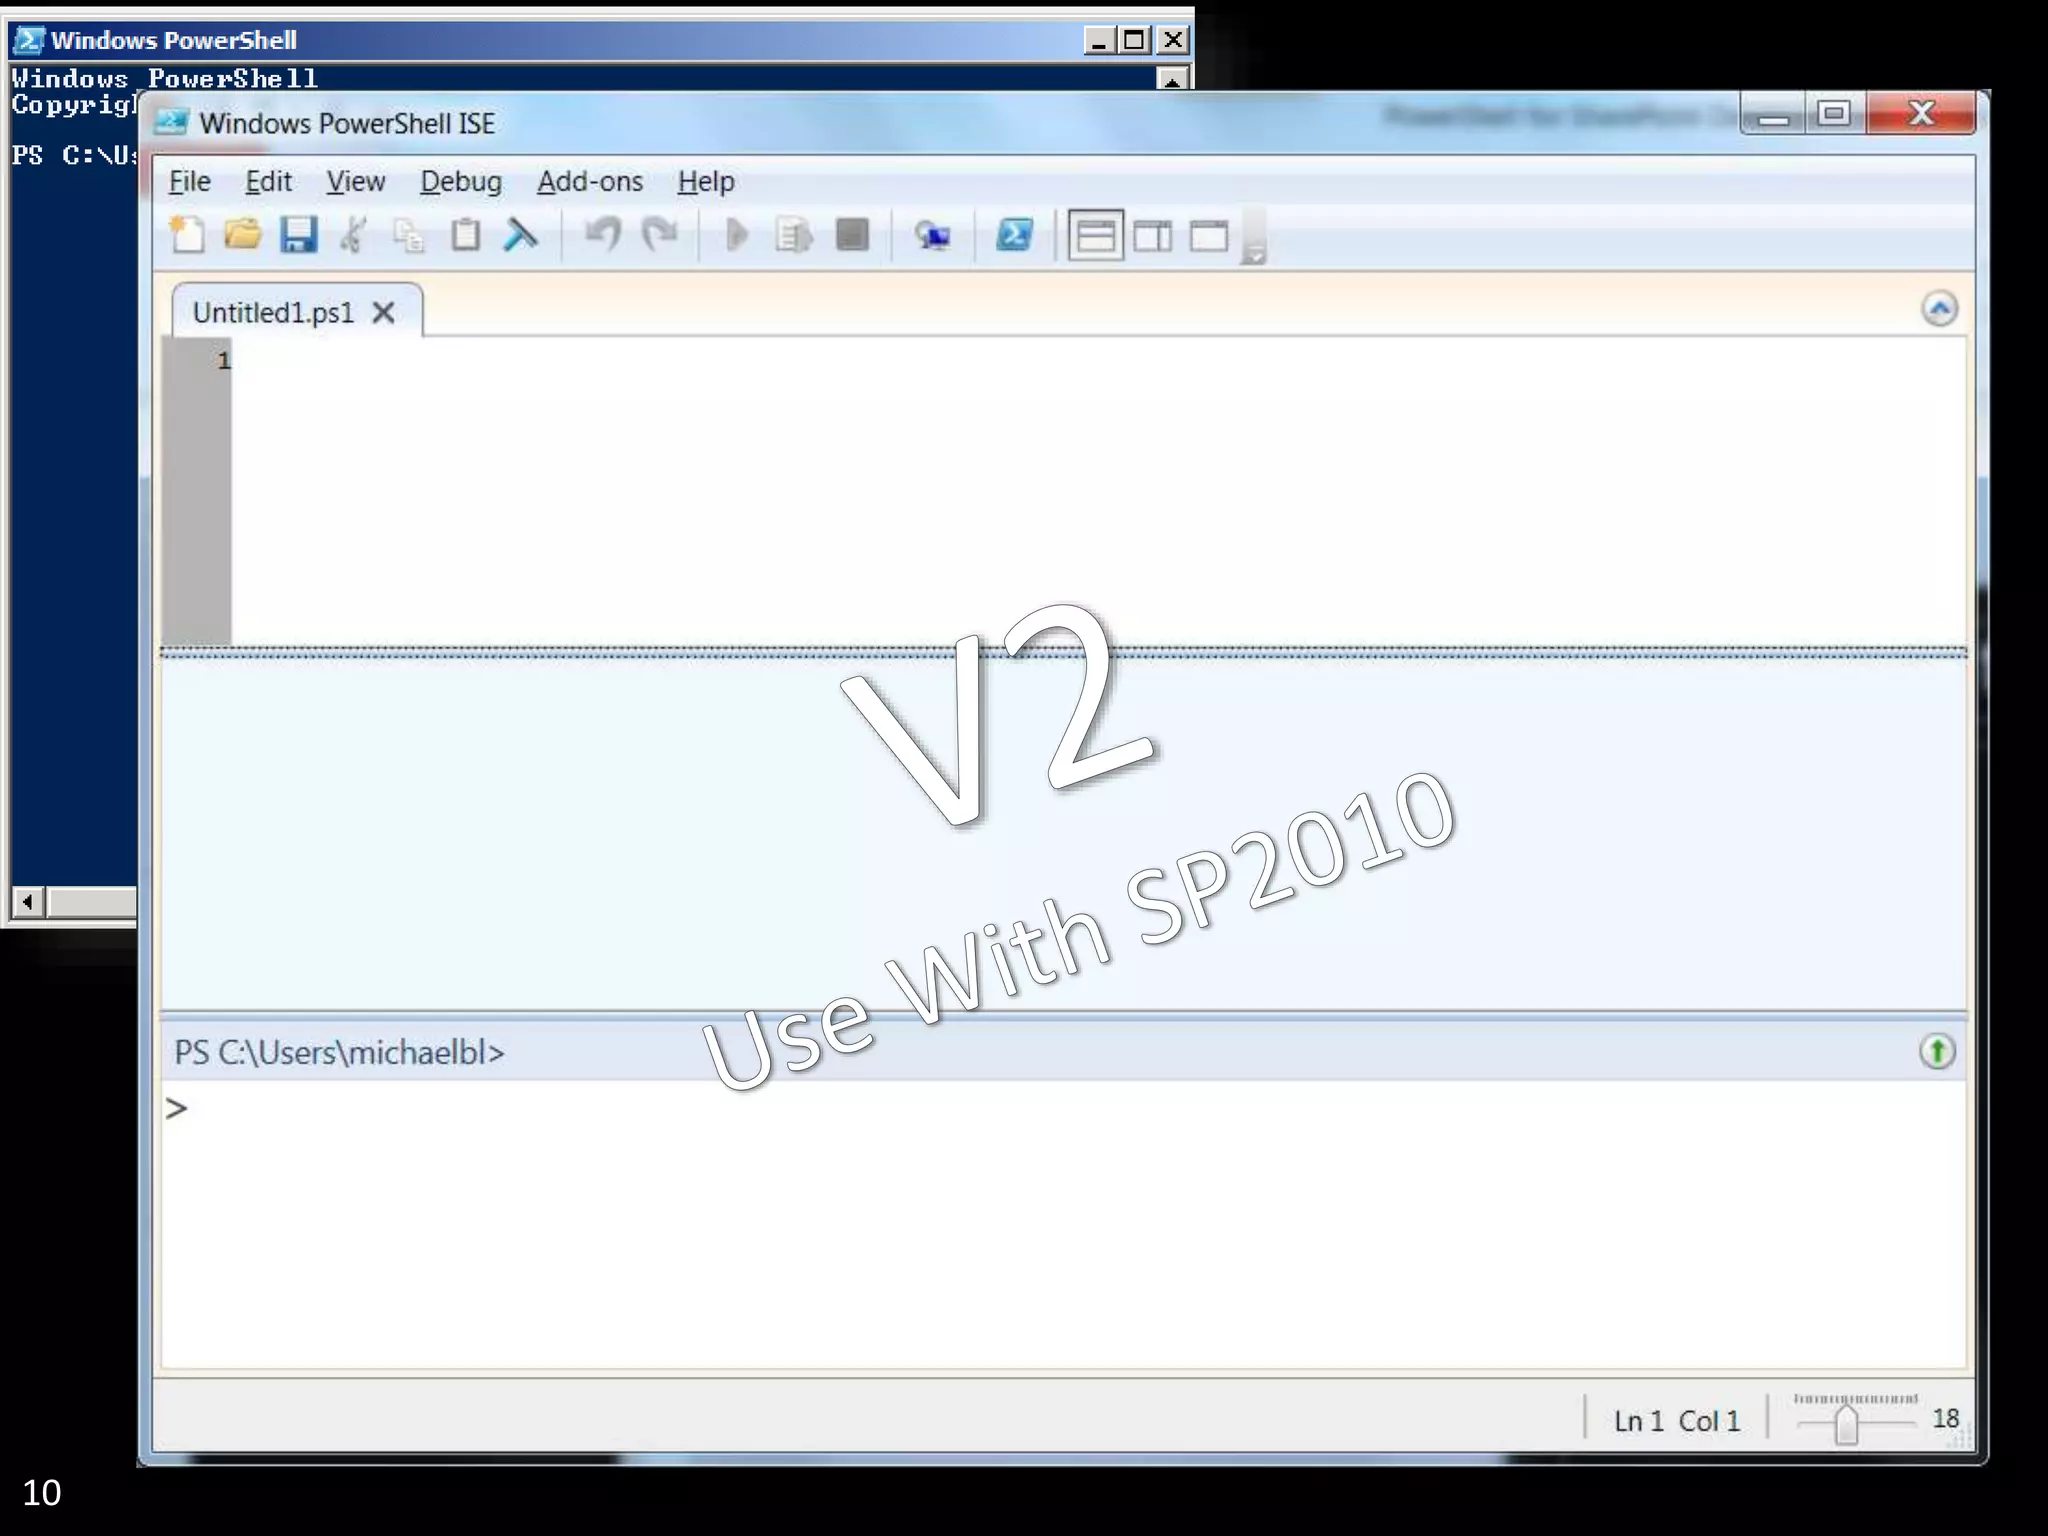
Task: Click the Paste clipboard icon
Action: pos(465,236)
